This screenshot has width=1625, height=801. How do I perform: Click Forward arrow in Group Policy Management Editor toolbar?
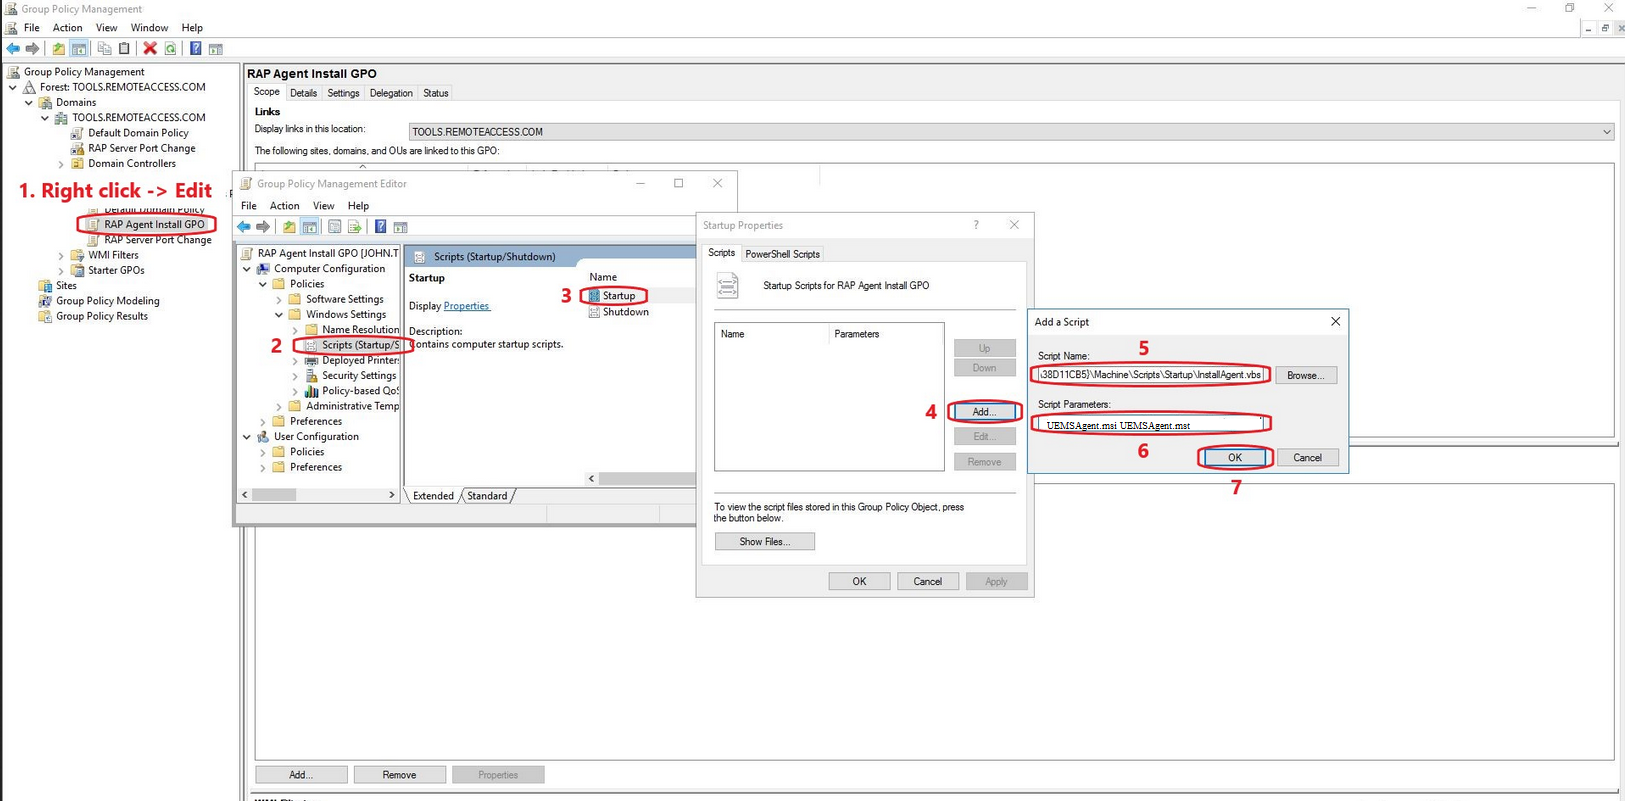263,227
